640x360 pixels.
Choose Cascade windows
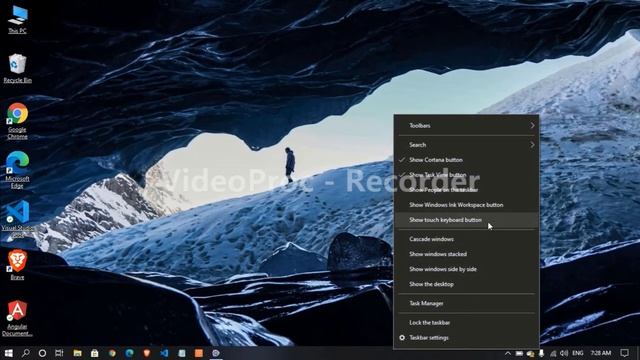(466, 239)
